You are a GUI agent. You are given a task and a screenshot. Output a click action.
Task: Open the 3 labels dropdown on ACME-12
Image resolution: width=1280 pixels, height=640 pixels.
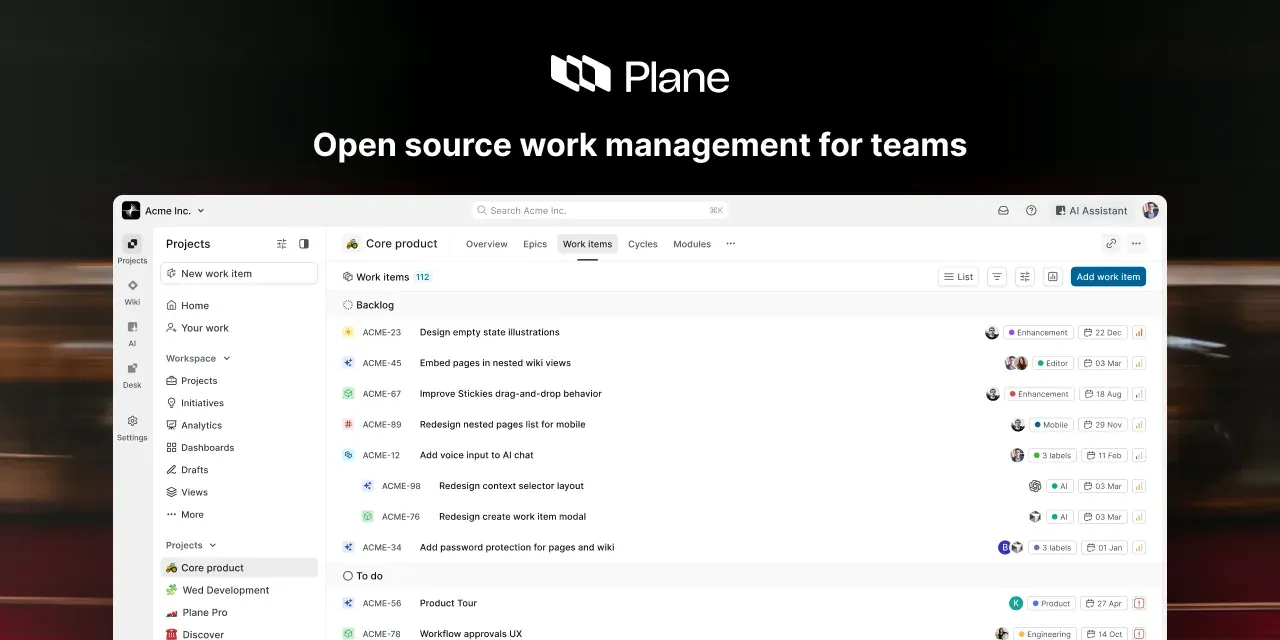coord(1052,455)
